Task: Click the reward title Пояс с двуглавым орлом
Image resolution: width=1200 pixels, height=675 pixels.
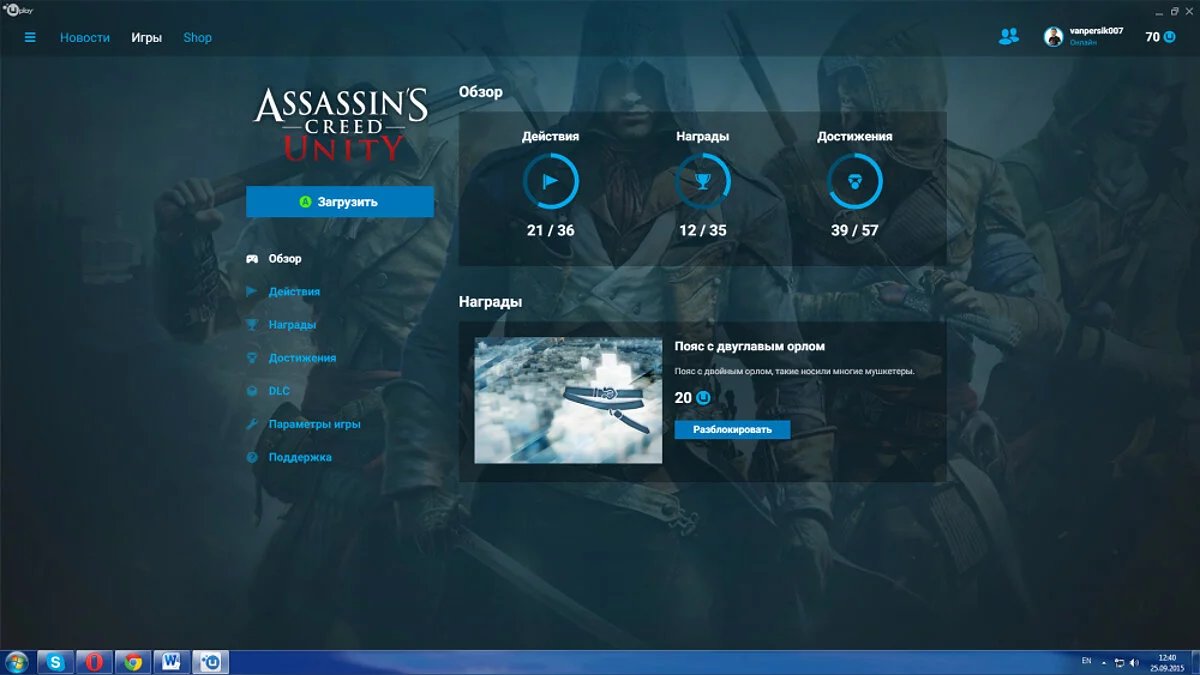Action: coord(750,346)
